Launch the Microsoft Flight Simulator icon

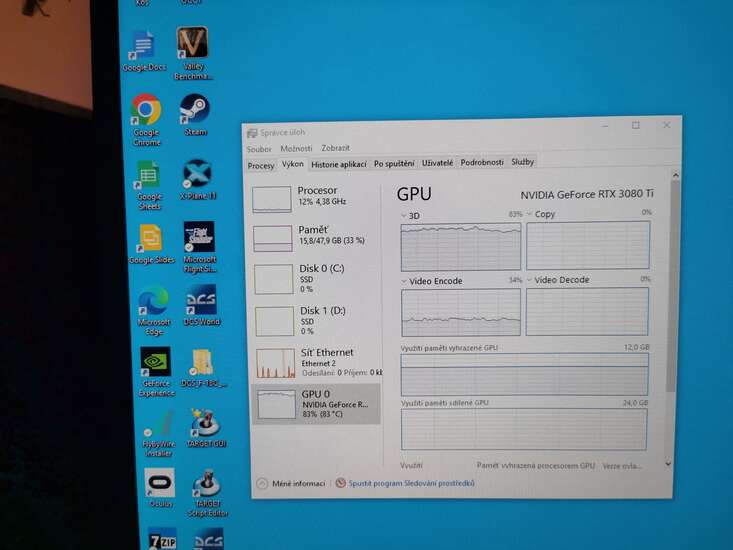tap(200, 247)
